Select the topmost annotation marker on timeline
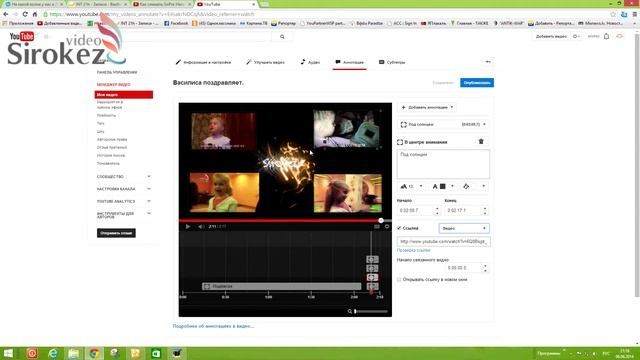The image size is (640, 360). coord(372,260)
